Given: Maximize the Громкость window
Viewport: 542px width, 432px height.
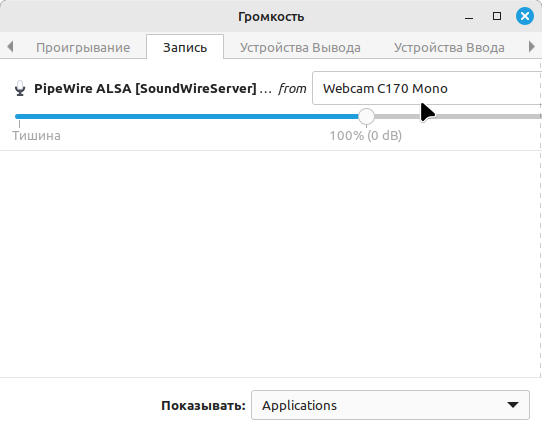Looking at the screenshot, I should (497, 16).
